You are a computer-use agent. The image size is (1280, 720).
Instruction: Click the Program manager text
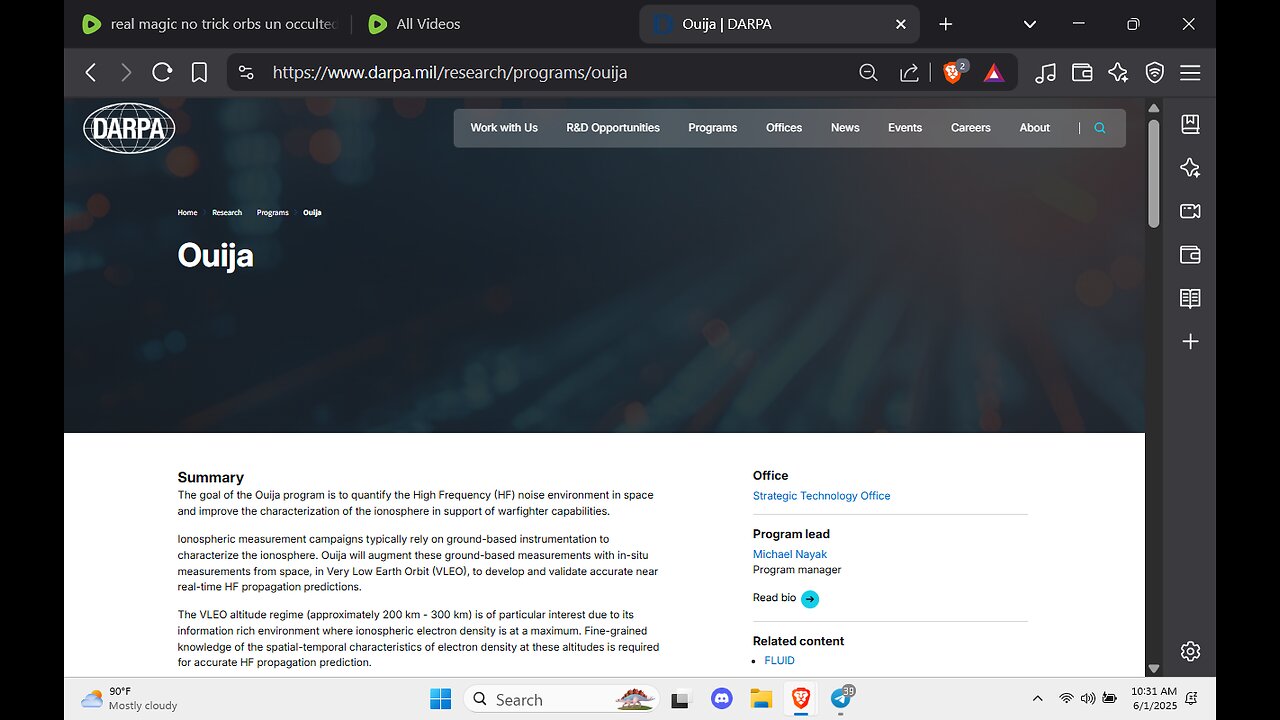pos(797,570)
